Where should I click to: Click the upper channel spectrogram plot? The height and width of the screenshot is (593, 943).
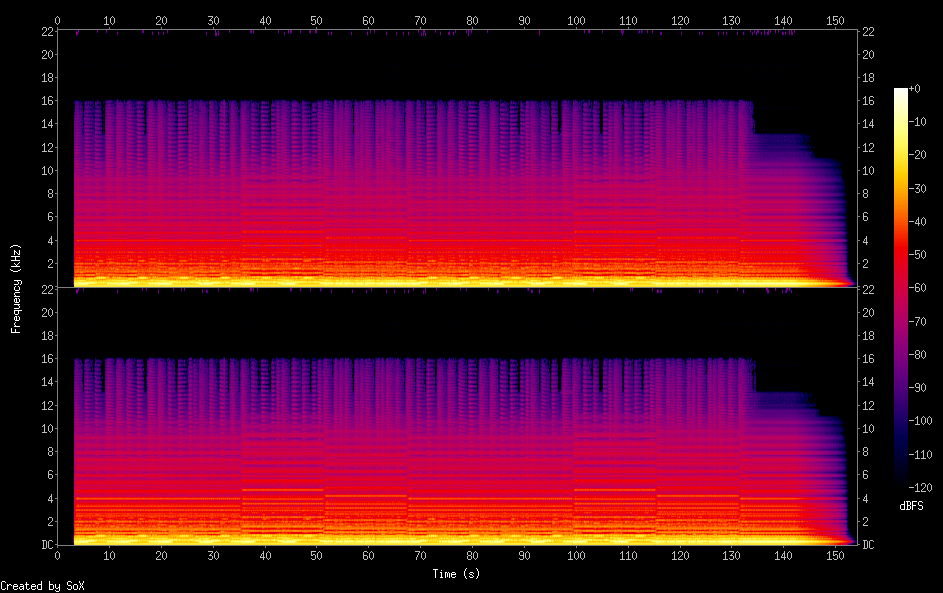tap(457, 159)
